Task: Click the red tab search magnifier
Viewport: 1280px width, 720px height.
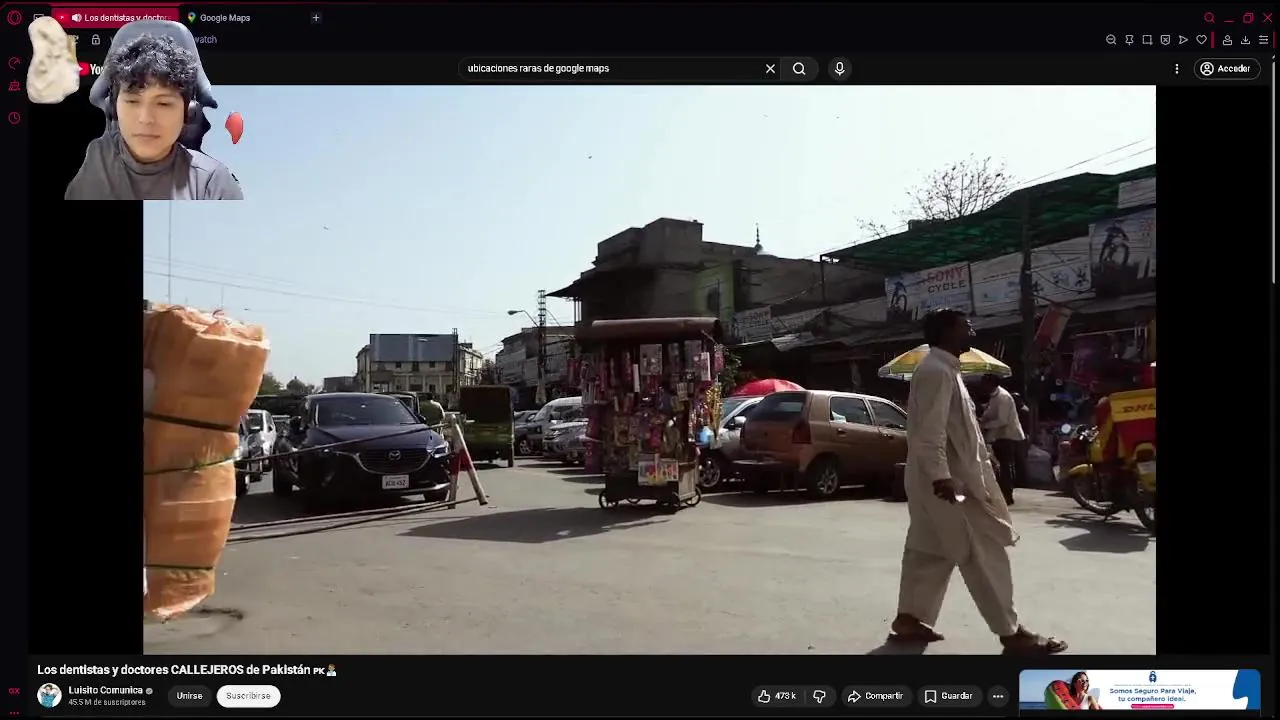Action: click(1209, 17)
